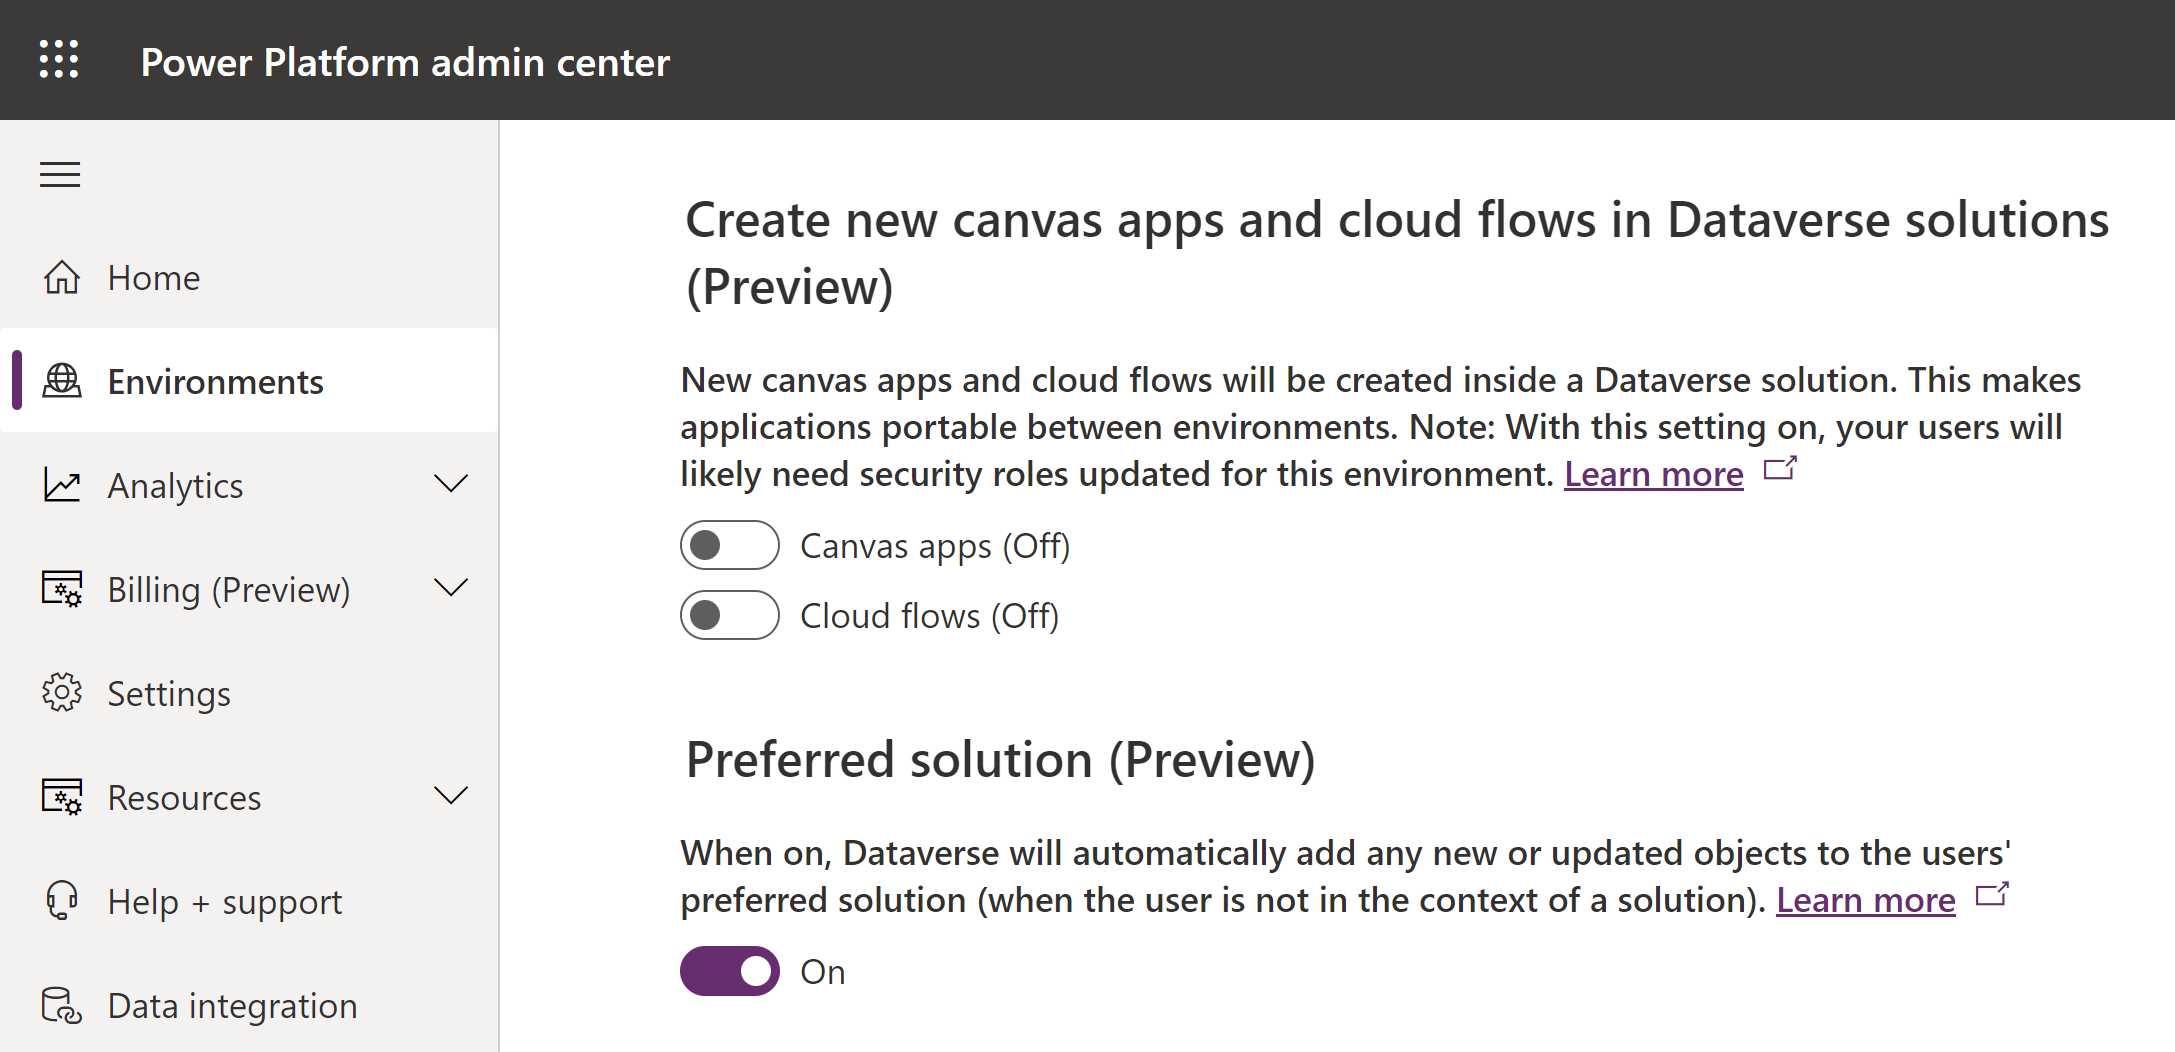Click the Settings gear icon
This screenshot has height=1052, width=2175.
tap(62, 693)
